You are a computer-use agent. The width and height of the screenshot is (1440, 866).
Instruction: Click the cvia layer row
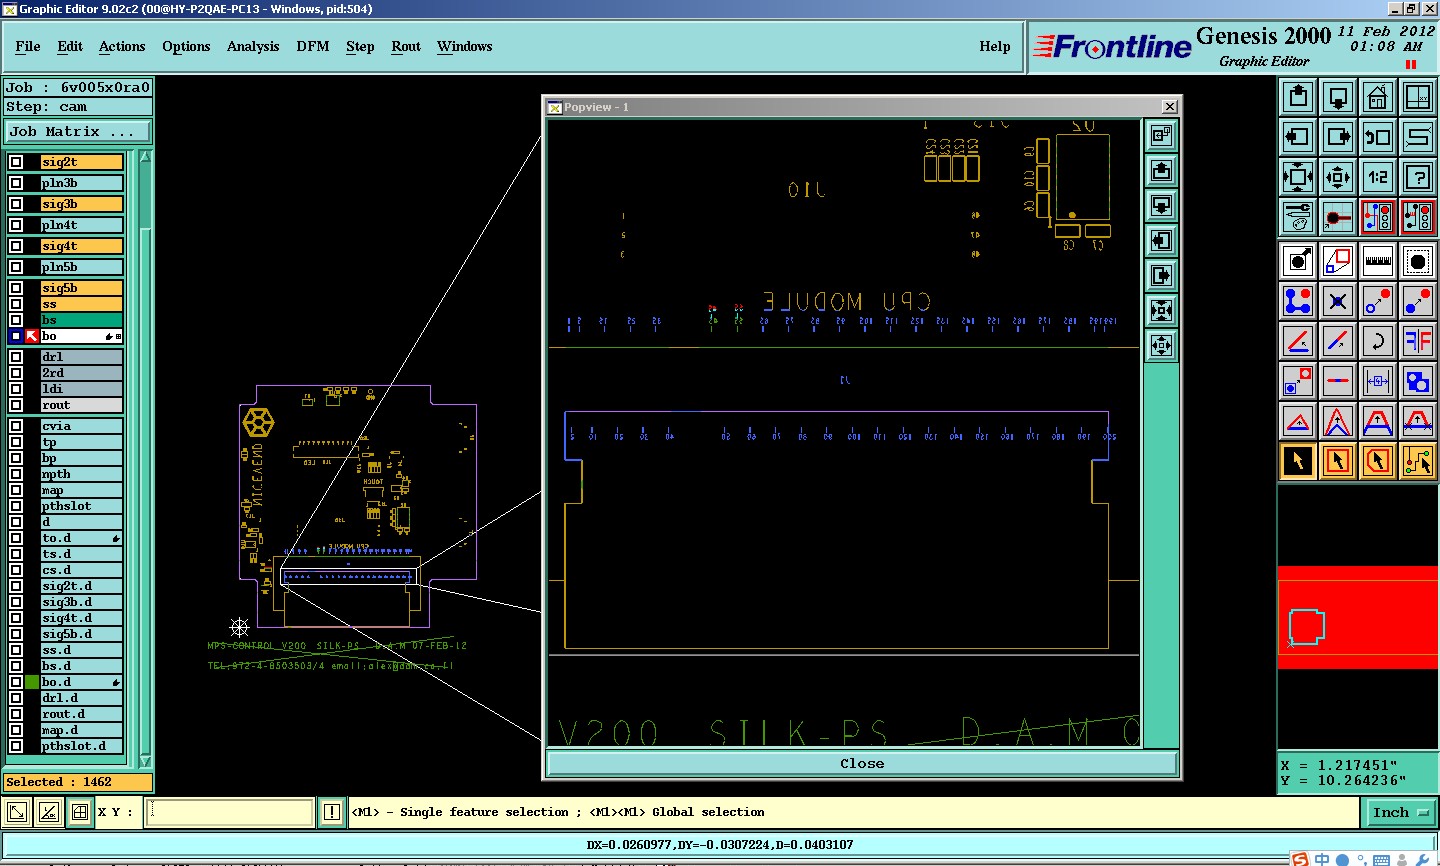[x=82, y=426]
